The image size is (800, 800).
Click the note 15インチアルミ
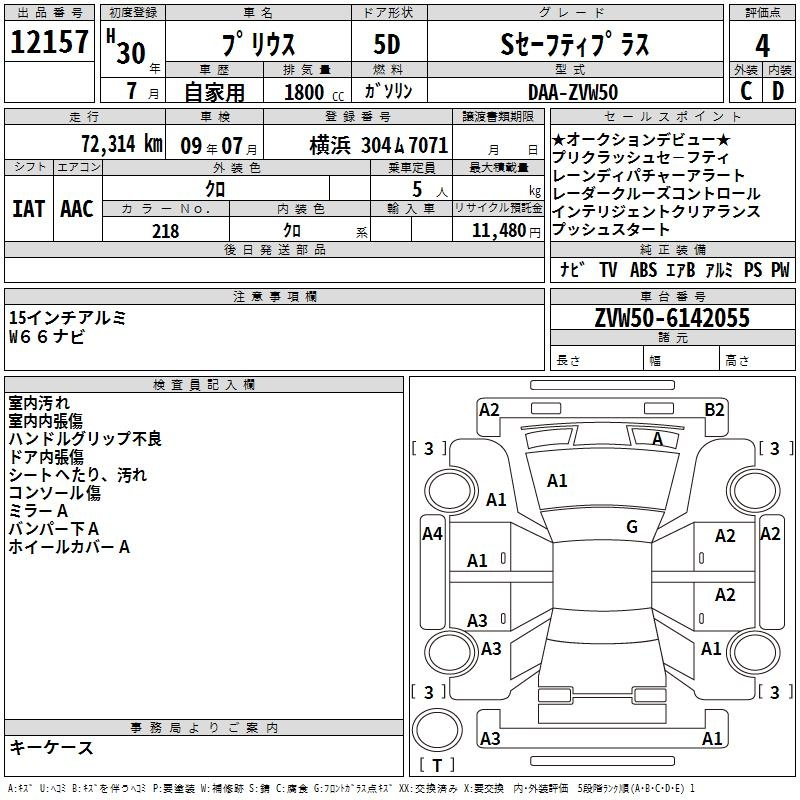67,318
